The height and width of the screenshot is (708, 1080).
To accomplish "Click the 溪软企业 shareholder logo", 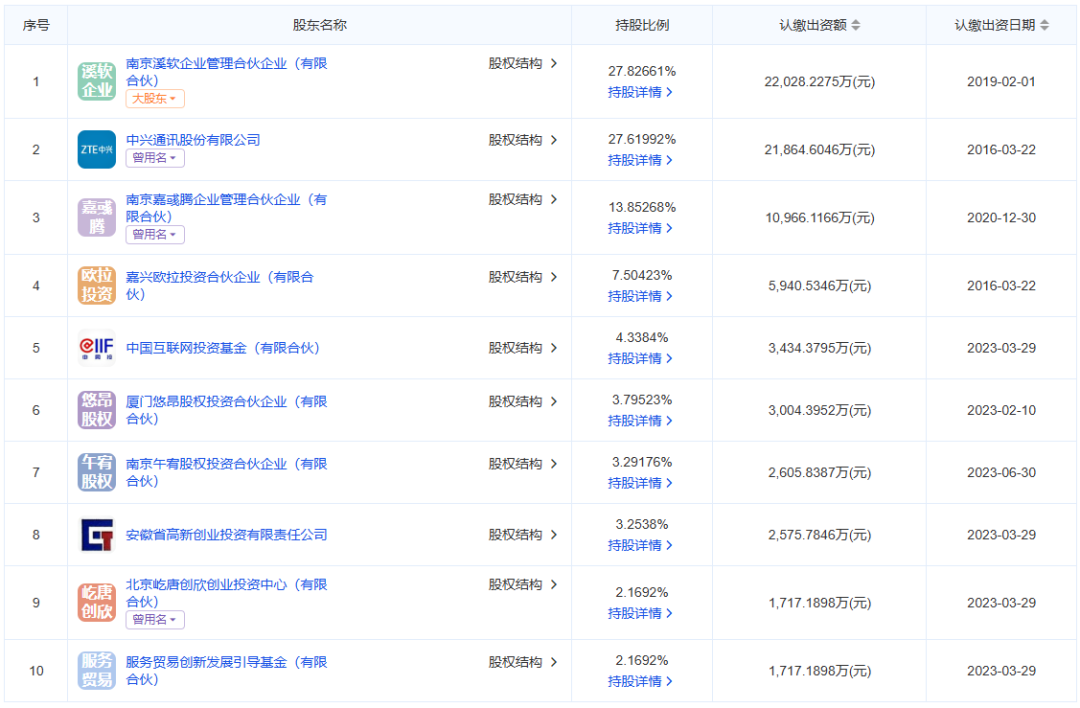I will (x=96, y=81).
